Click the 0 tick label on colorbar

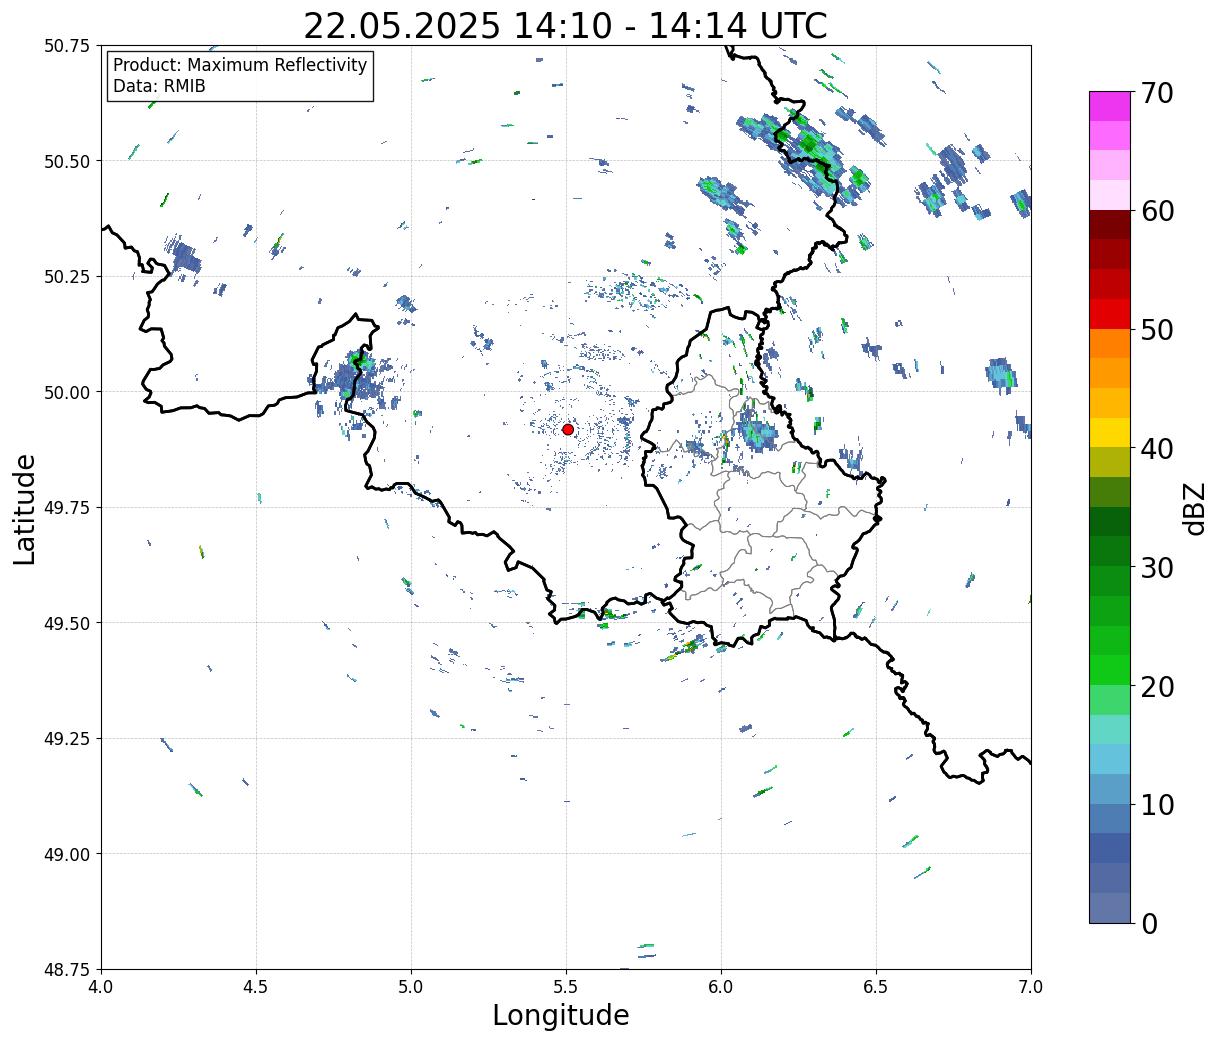tap(1149, 924)
